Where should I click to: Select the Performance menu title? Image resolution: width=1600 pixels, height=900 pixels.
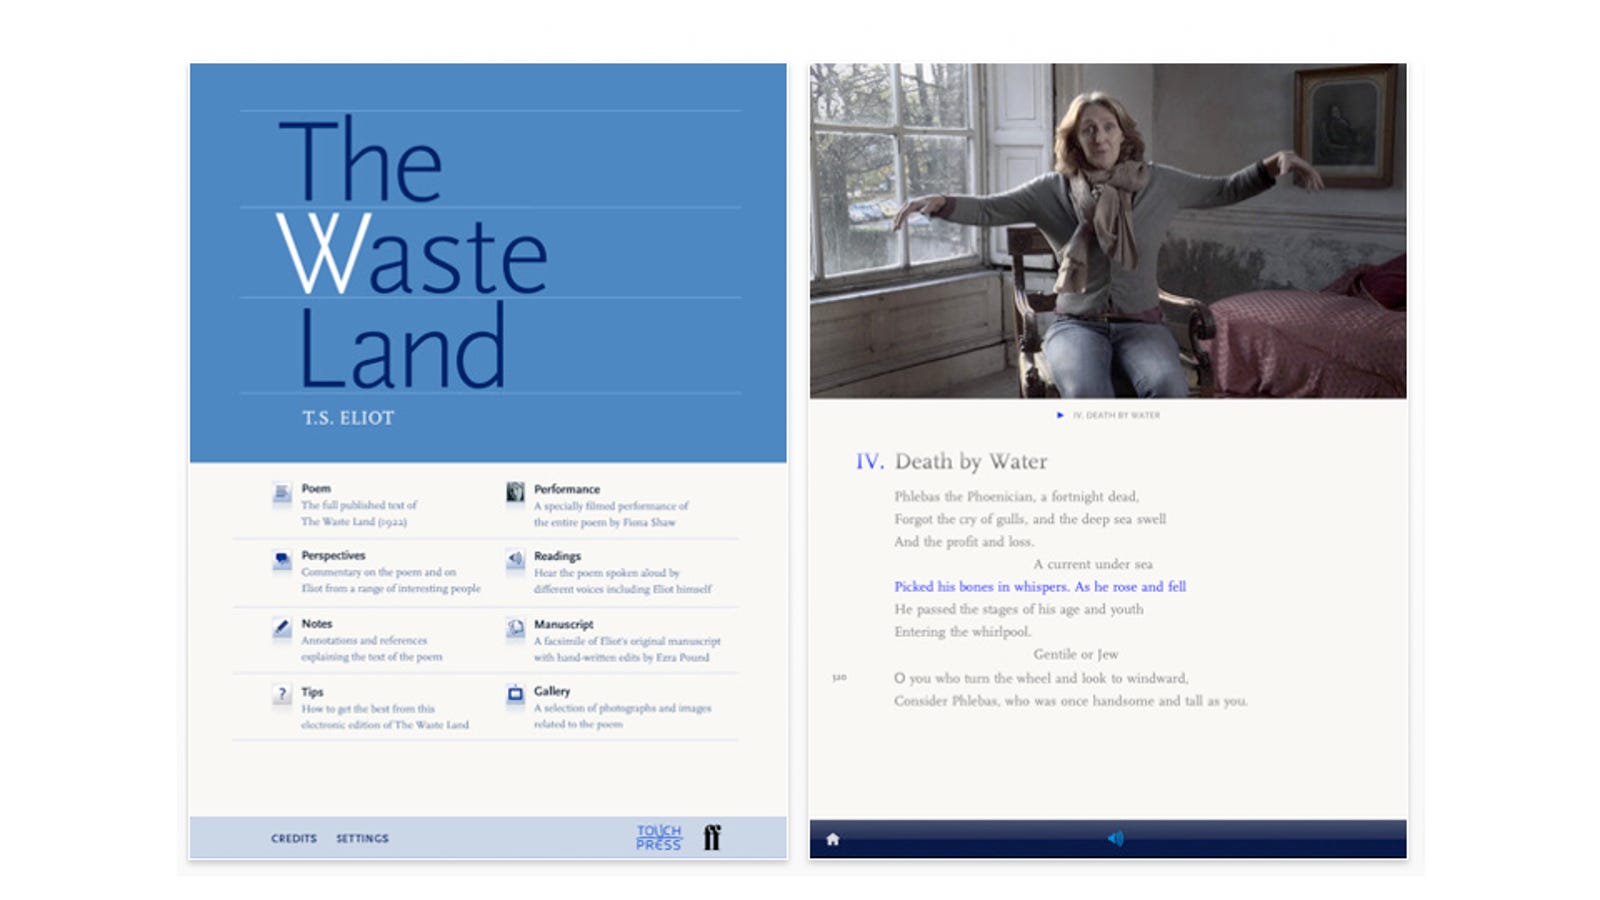click(567, 489)
